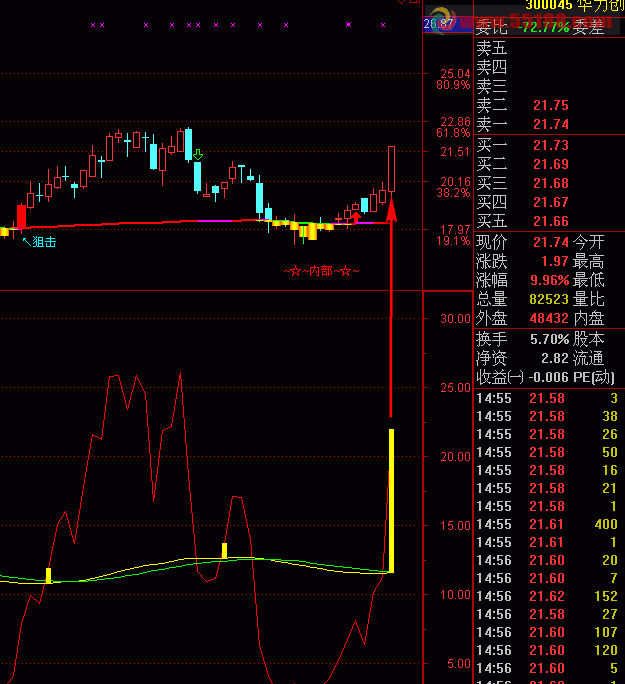625x684 pixels.
Task: Click the 量比 label
Action: pos(588,299)
